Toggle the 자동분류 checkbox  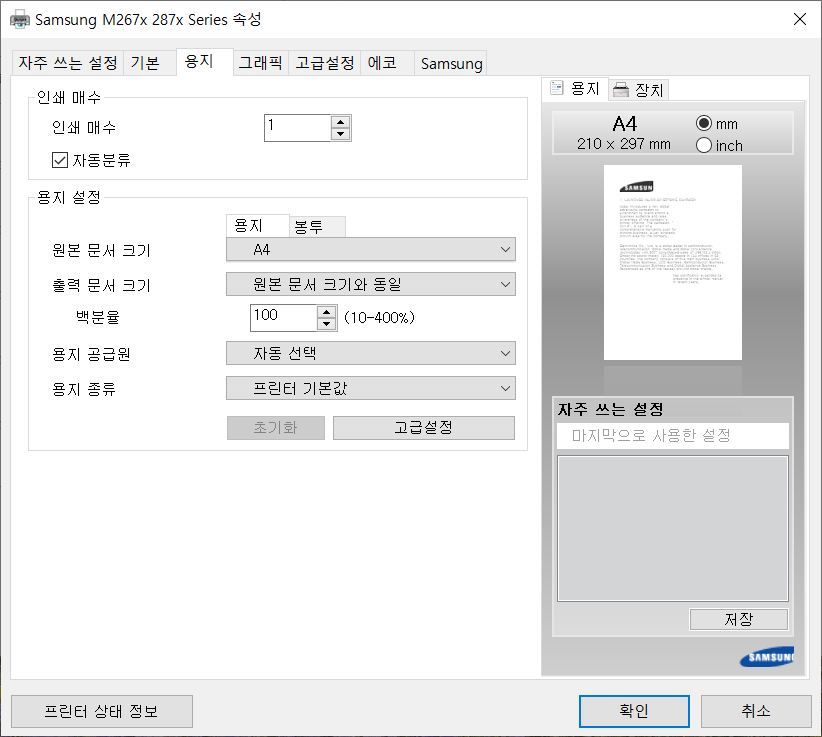point(60,160)
